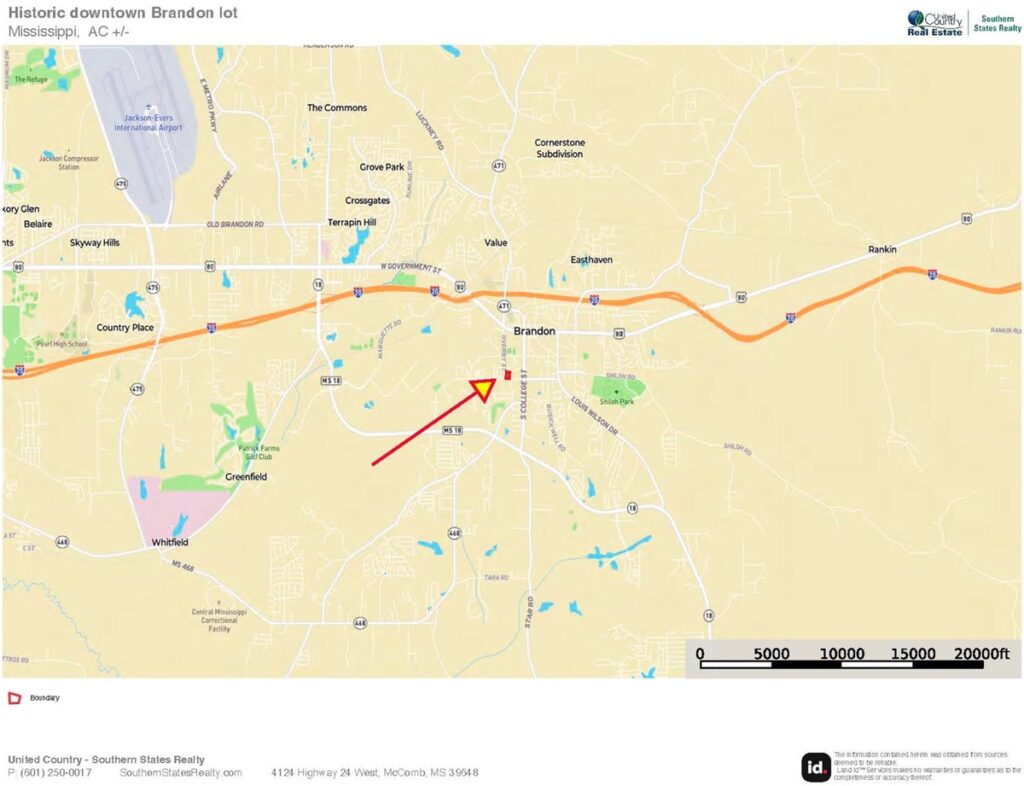
Task: Click the Land id logo badge
Action: 816,765
